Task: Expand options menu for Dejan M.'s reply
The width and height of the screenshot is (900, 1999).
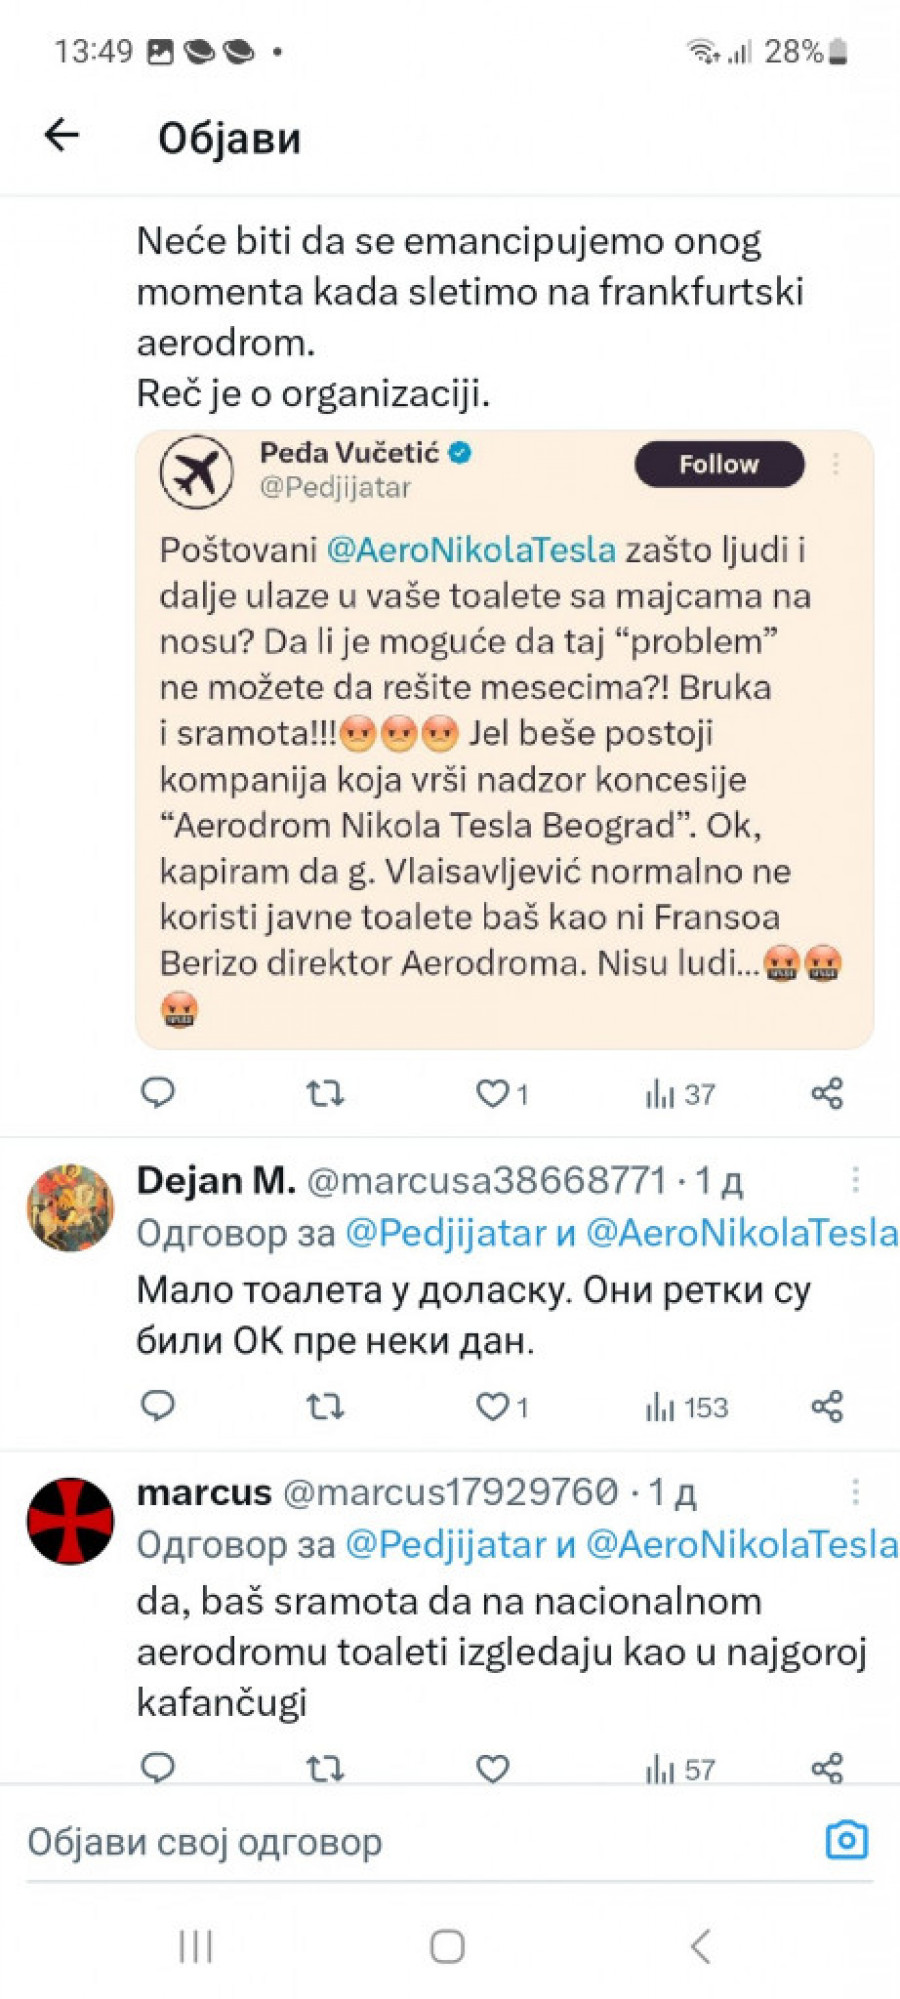Action: pos(855,1180)
